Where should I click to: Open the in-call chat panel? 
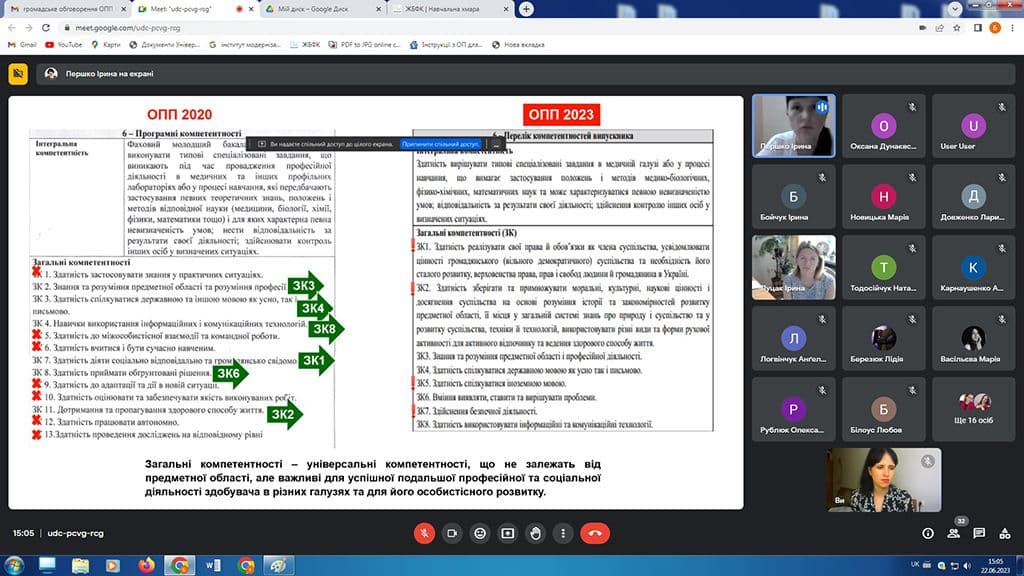(979, 534)
